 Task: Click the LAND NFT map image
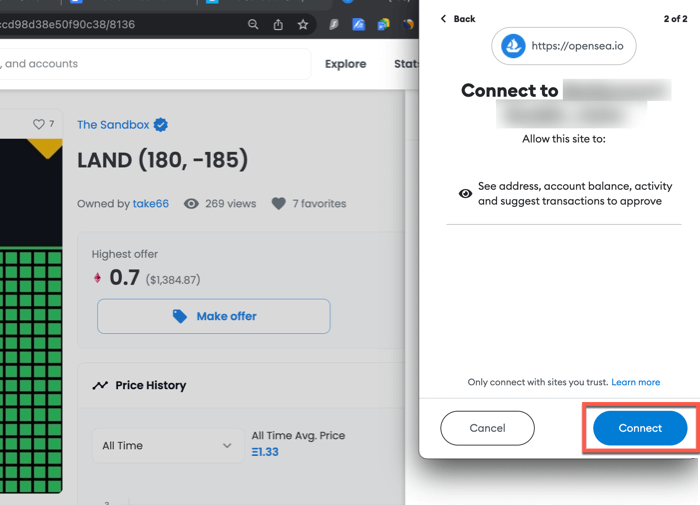click(31, 316)
